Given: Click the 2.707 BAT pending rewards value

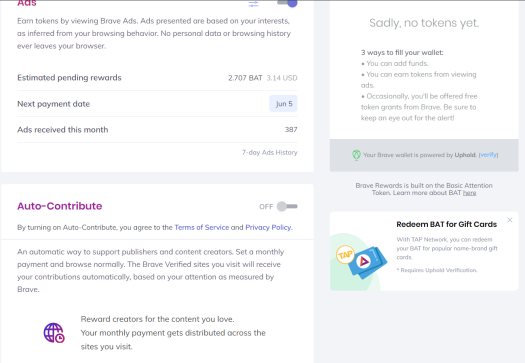Looking at the screenshot, I should coord(245,78).
